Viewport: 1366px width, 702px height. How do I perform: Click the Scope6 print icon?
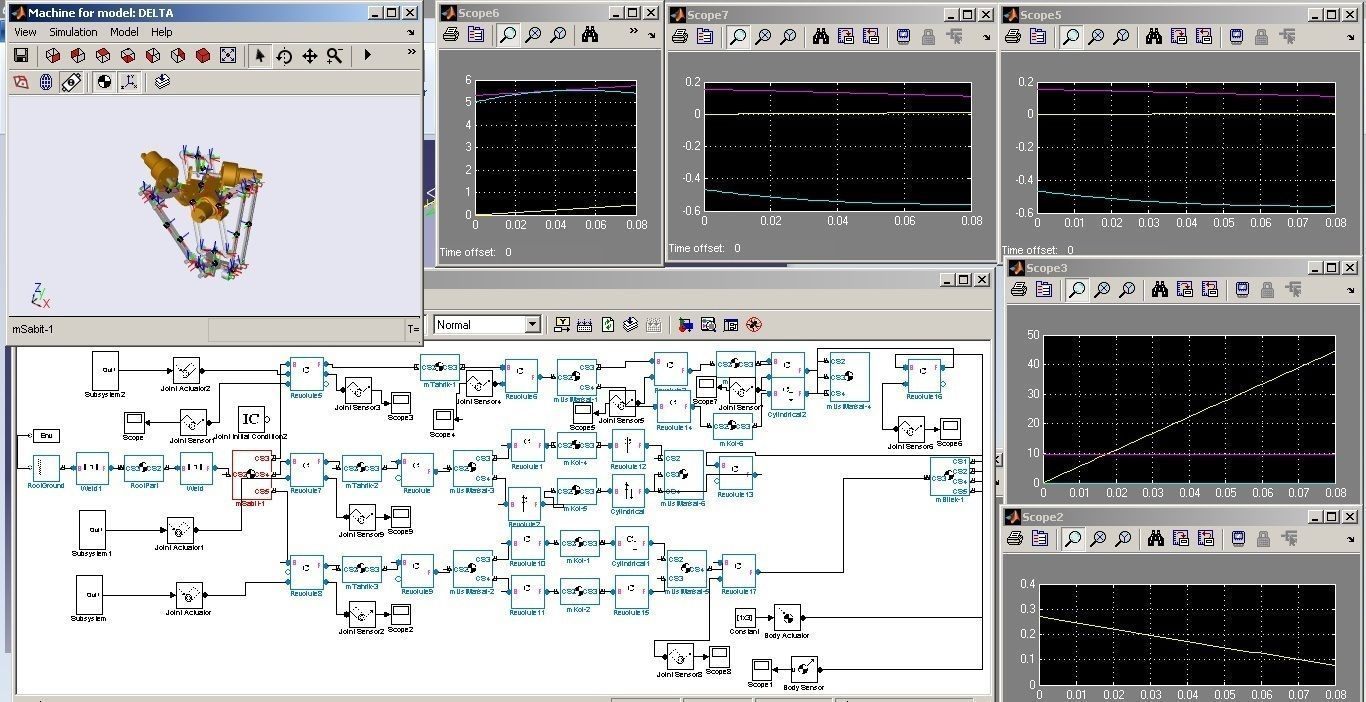pos(451,35)
